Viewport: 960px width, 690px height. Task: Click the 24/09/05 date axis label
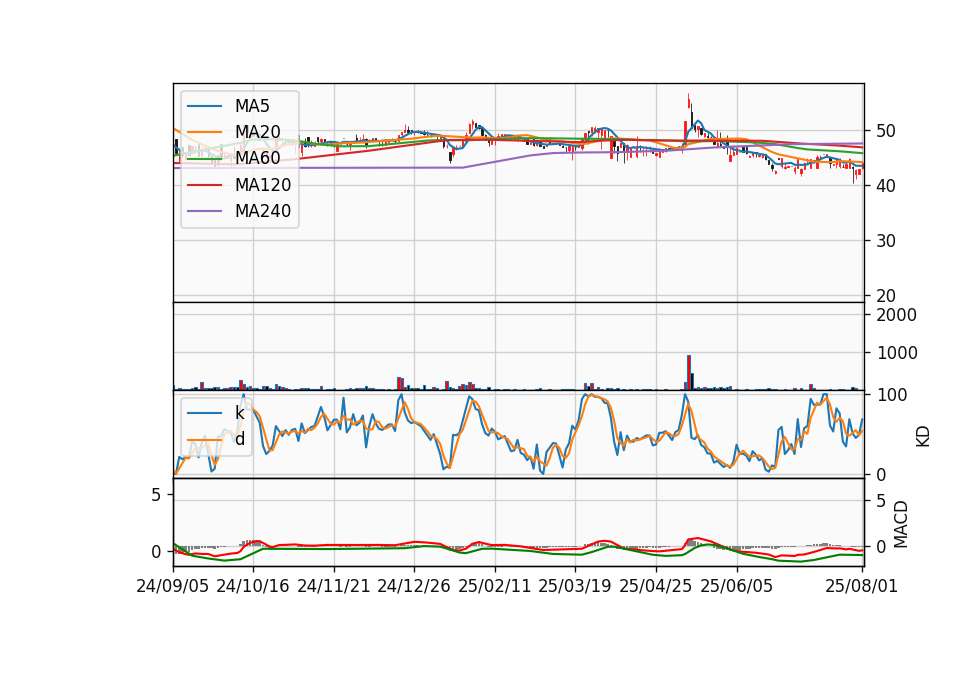point(173,586)
